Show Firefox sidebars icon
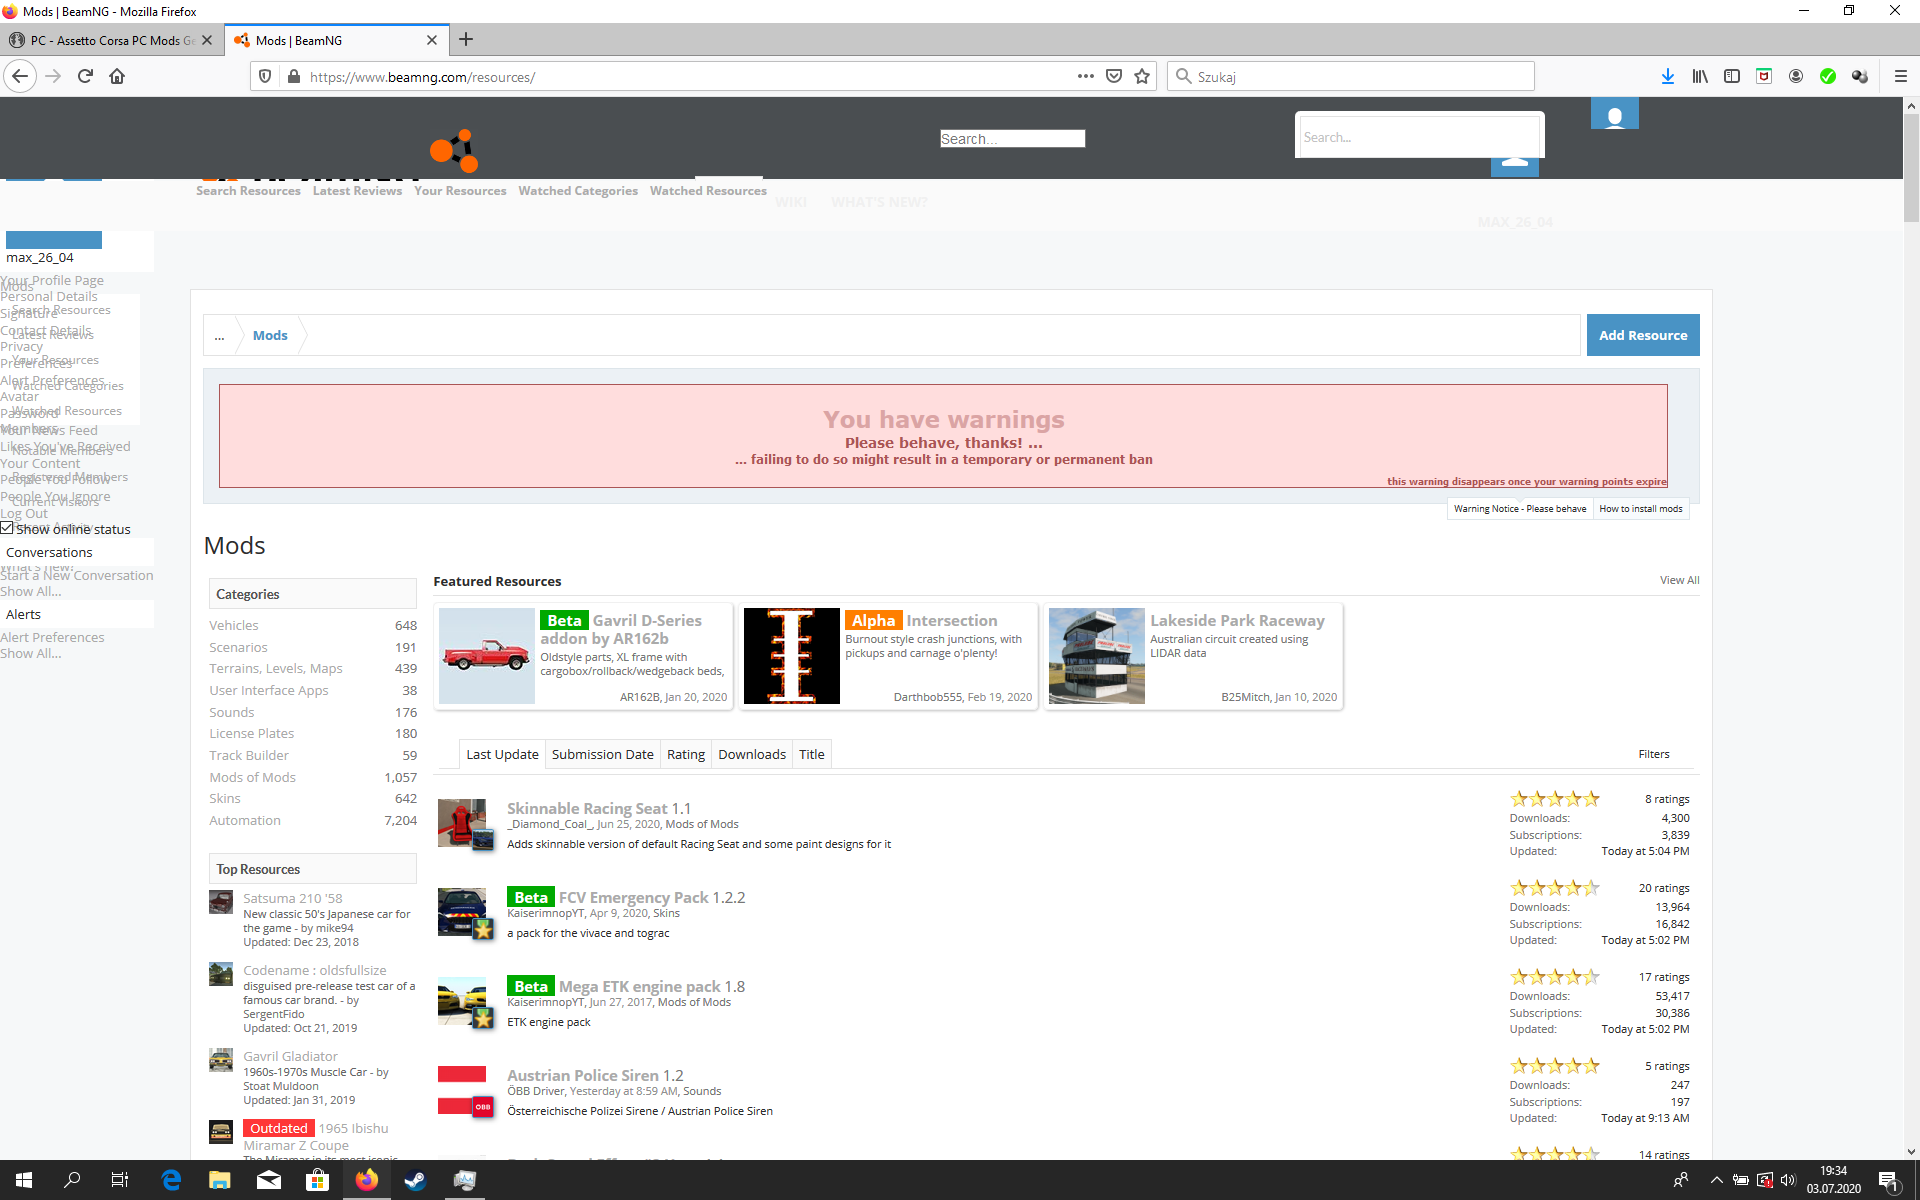The height and width of the screenshot is (1200, 1920). tap(1732, 76)
